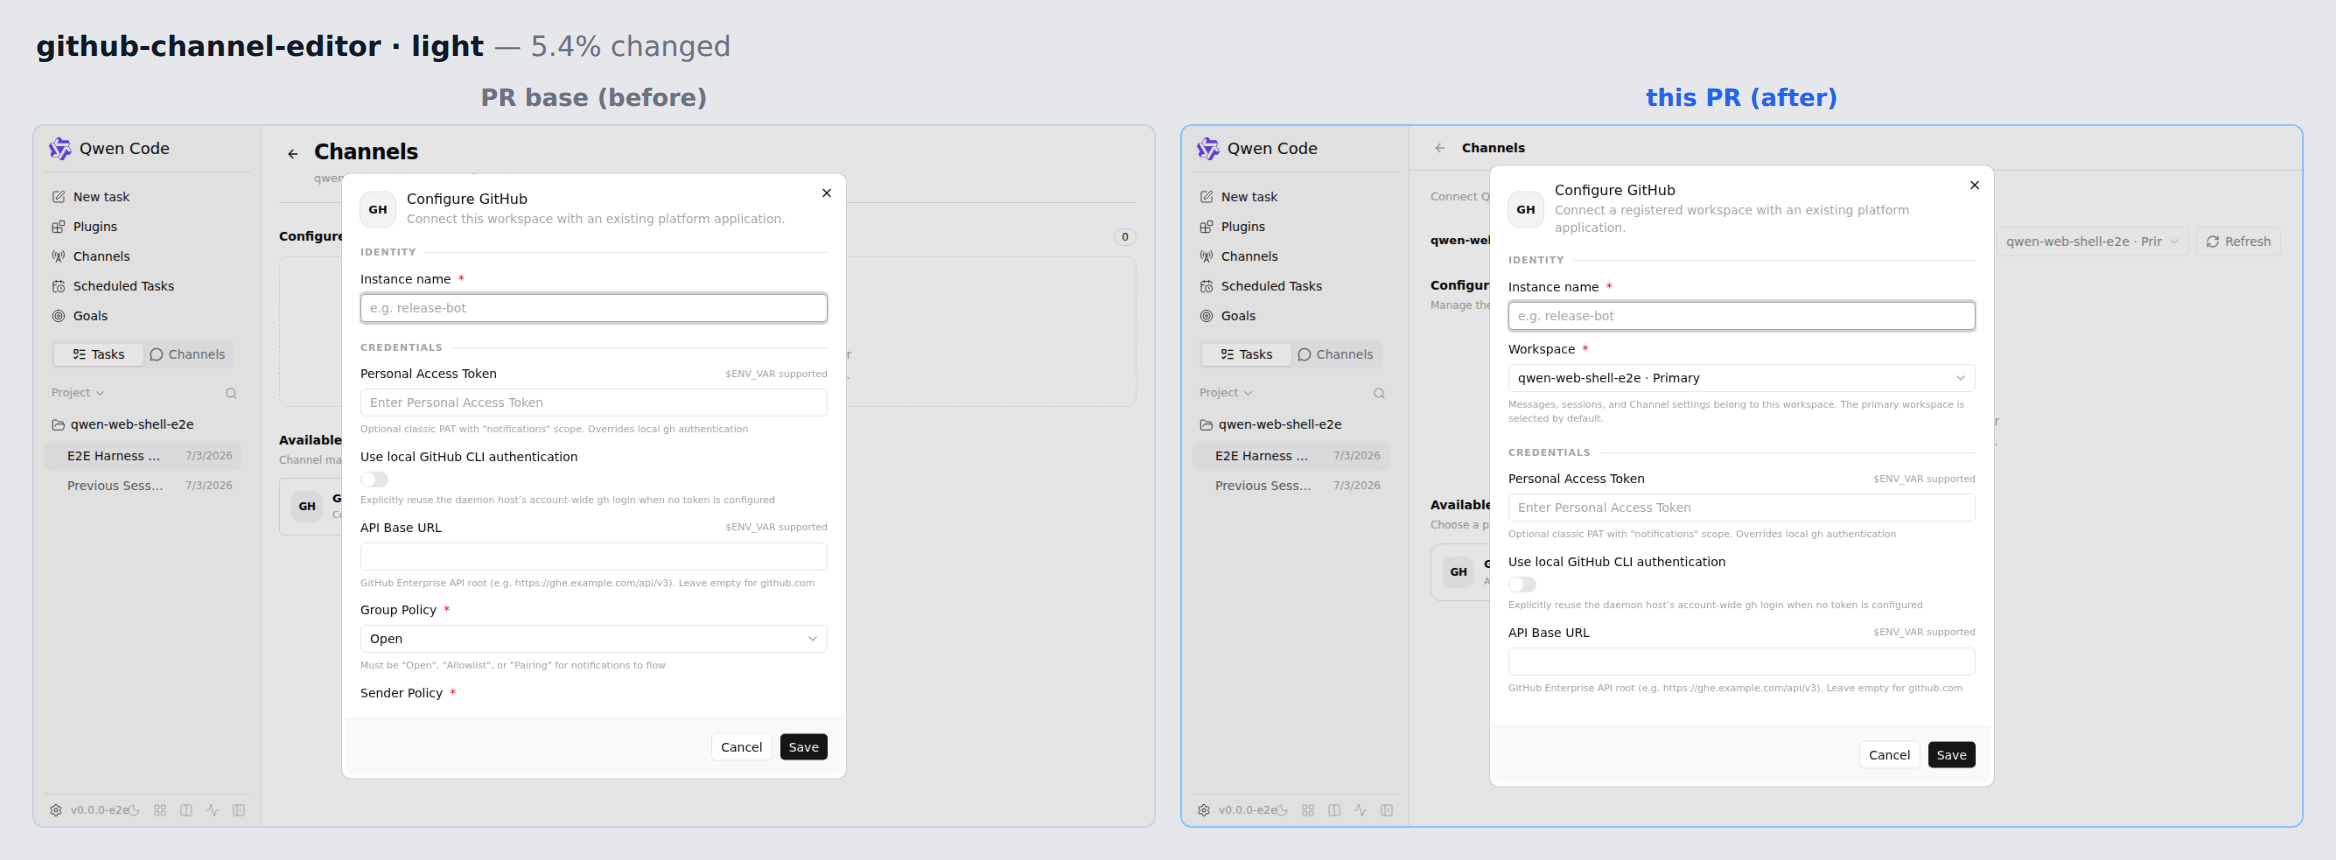Click Cancel in the after Configure GitHub dialog
This screenshot has height=860, width=2336.
[x=1889, y=755]
